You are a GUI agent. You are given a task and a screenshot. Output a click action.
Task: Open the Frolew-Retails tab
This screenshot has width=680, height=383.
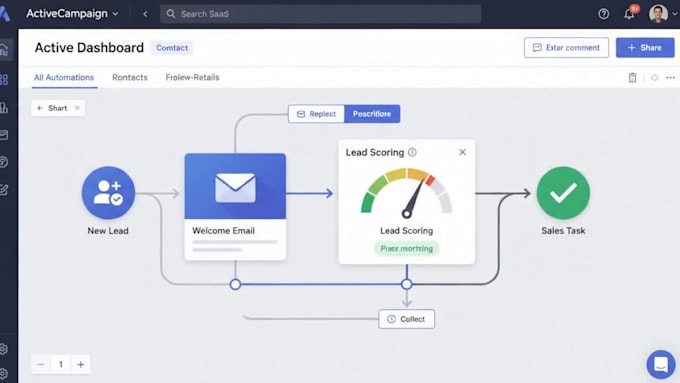point(192,77)
